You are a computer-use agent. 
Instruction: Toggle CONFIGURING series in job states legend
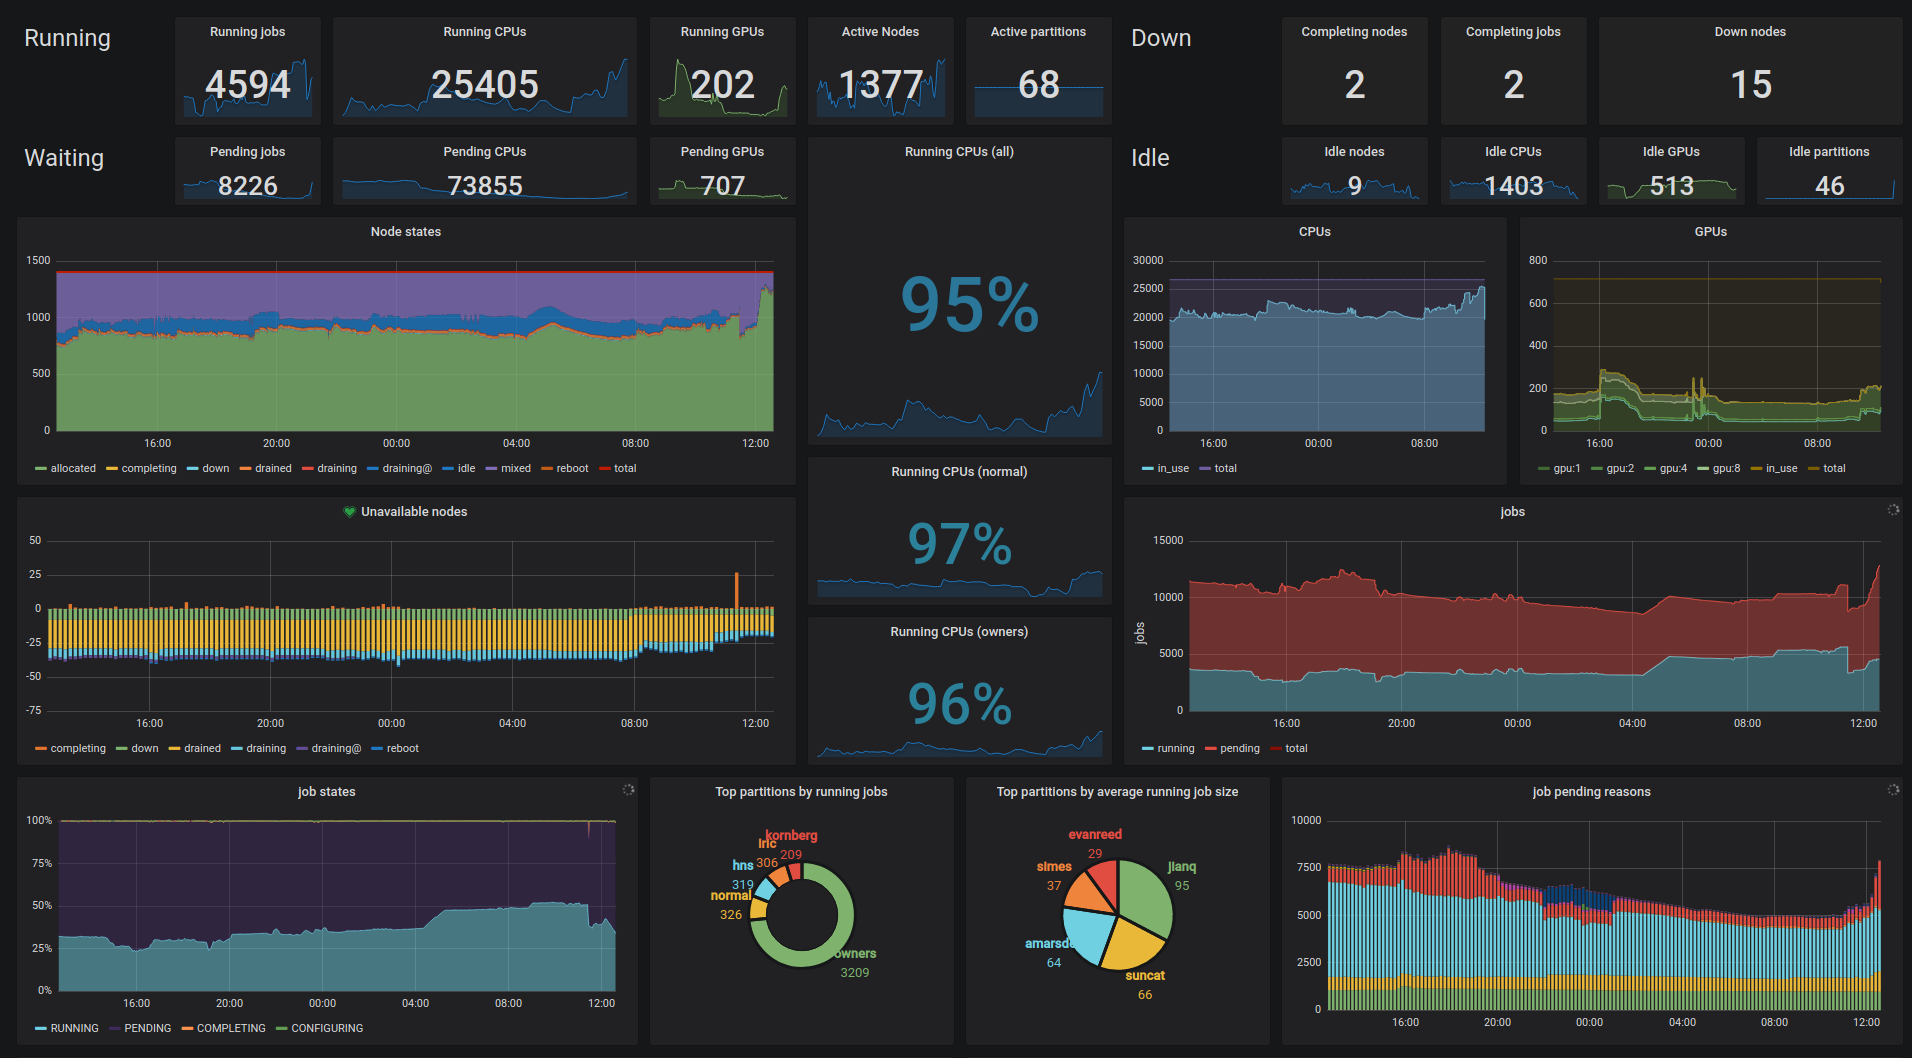(327, 1028)
